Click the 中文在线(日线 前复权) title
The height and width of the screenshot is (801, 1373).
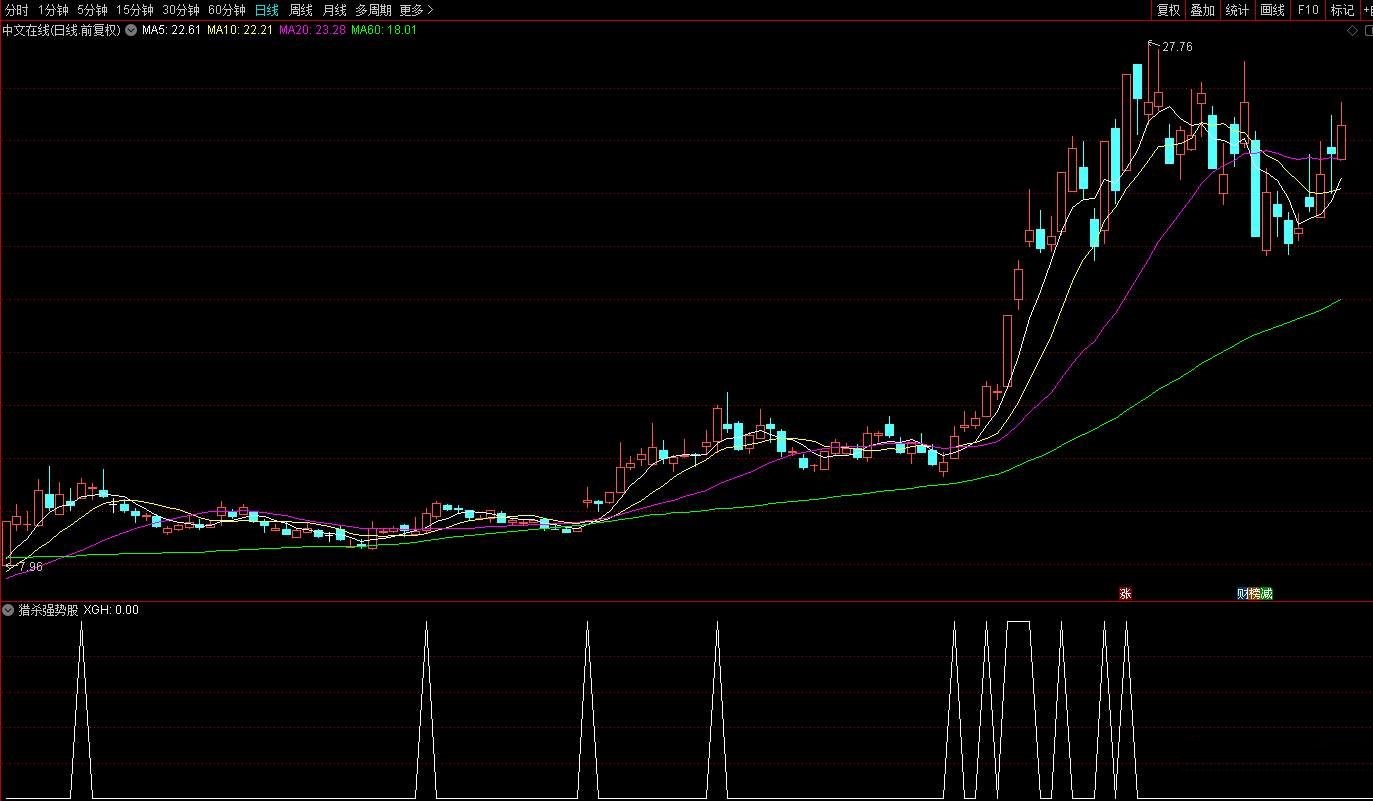coord(61,30)
